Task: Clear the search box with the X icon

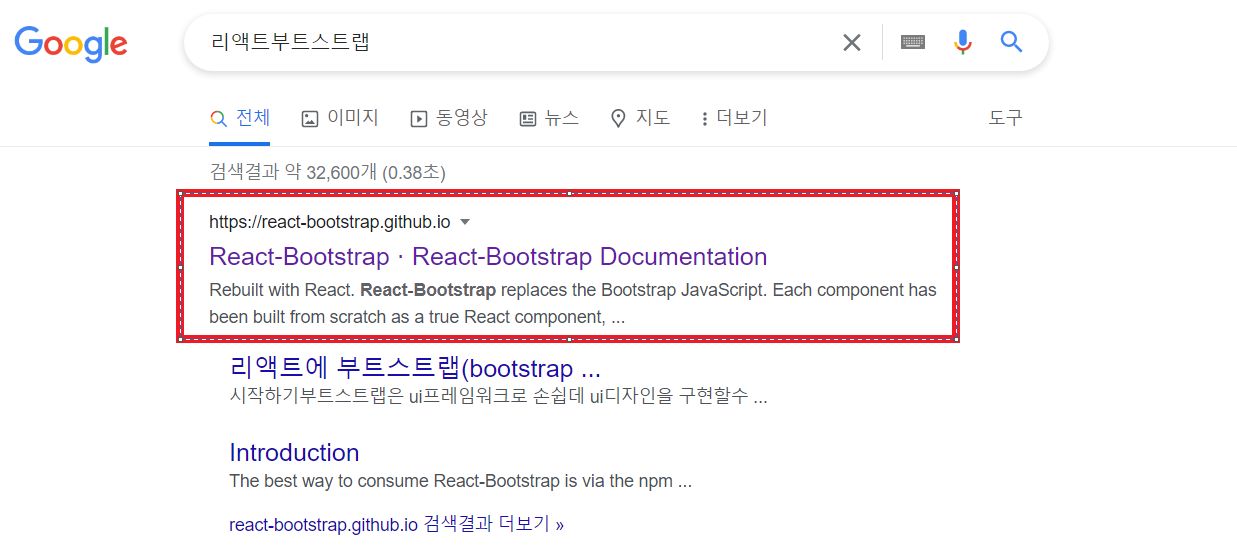Action: click(x=851, y=42)
